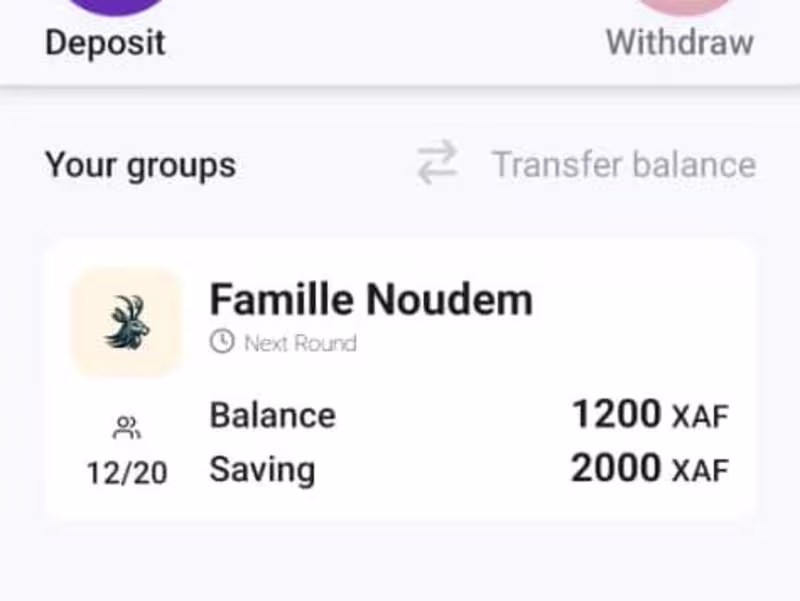This screenshot has height=601, width=800.
Task: Click the Saving label
Action: click(x=262, y=470)
